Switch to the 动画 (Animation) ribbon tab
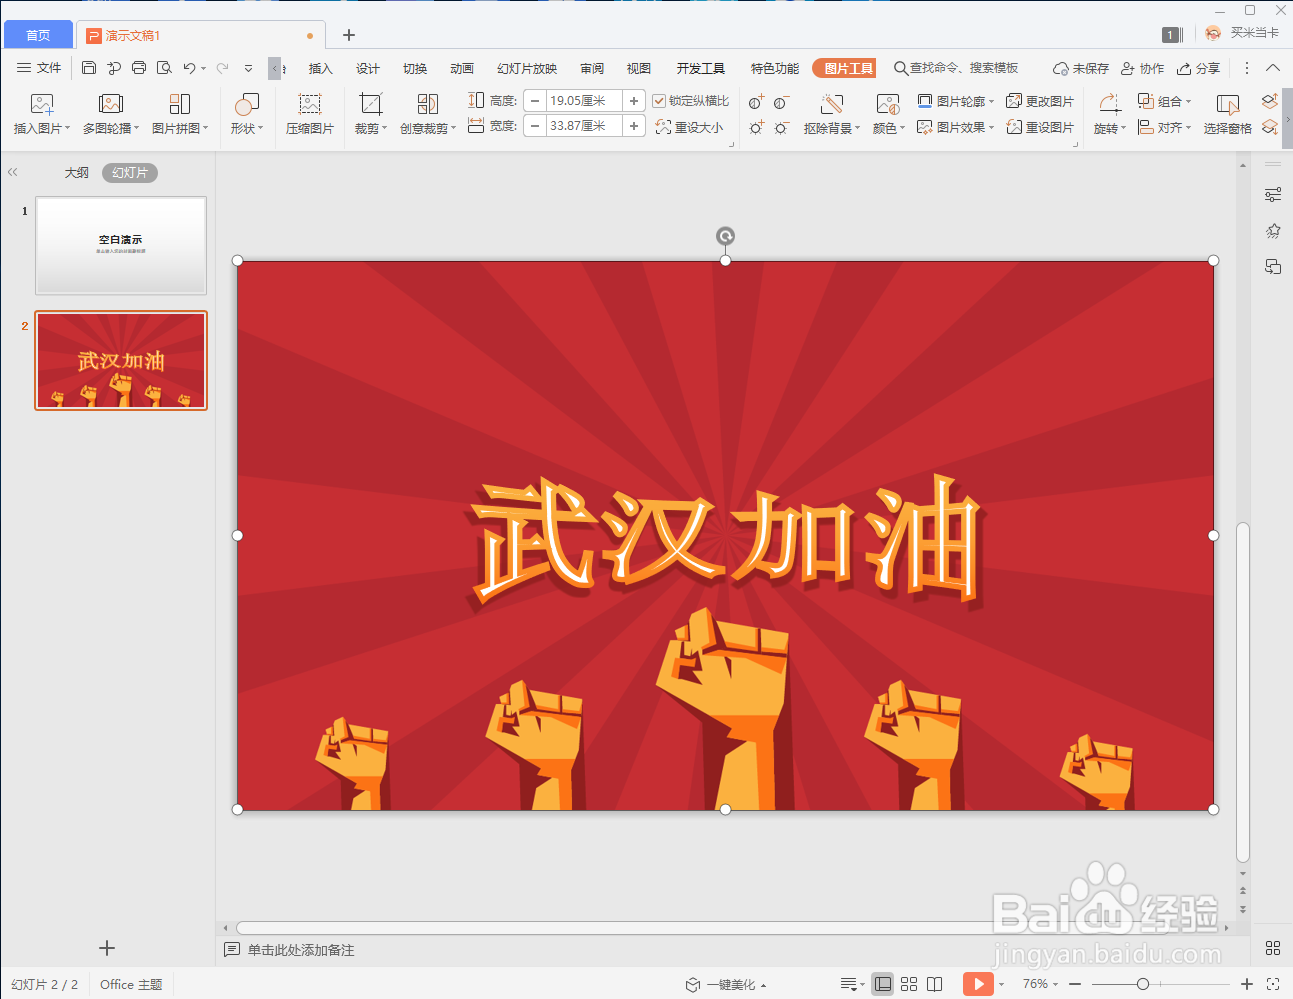The width and height of the screenshot is (1293, 999). coord(461,68)
